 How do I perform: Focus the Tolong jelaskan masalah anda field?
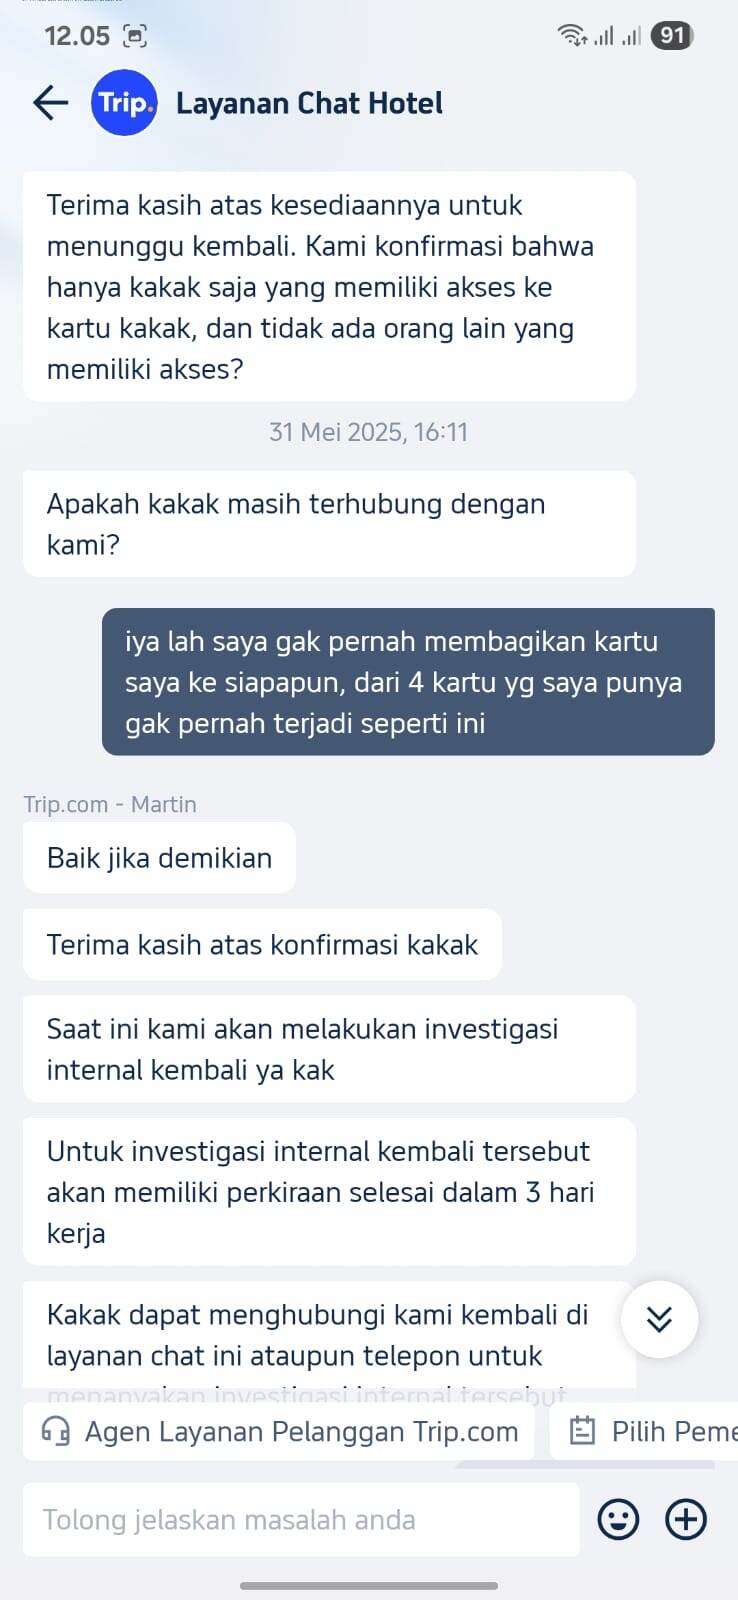click(x=301, y=1520)
